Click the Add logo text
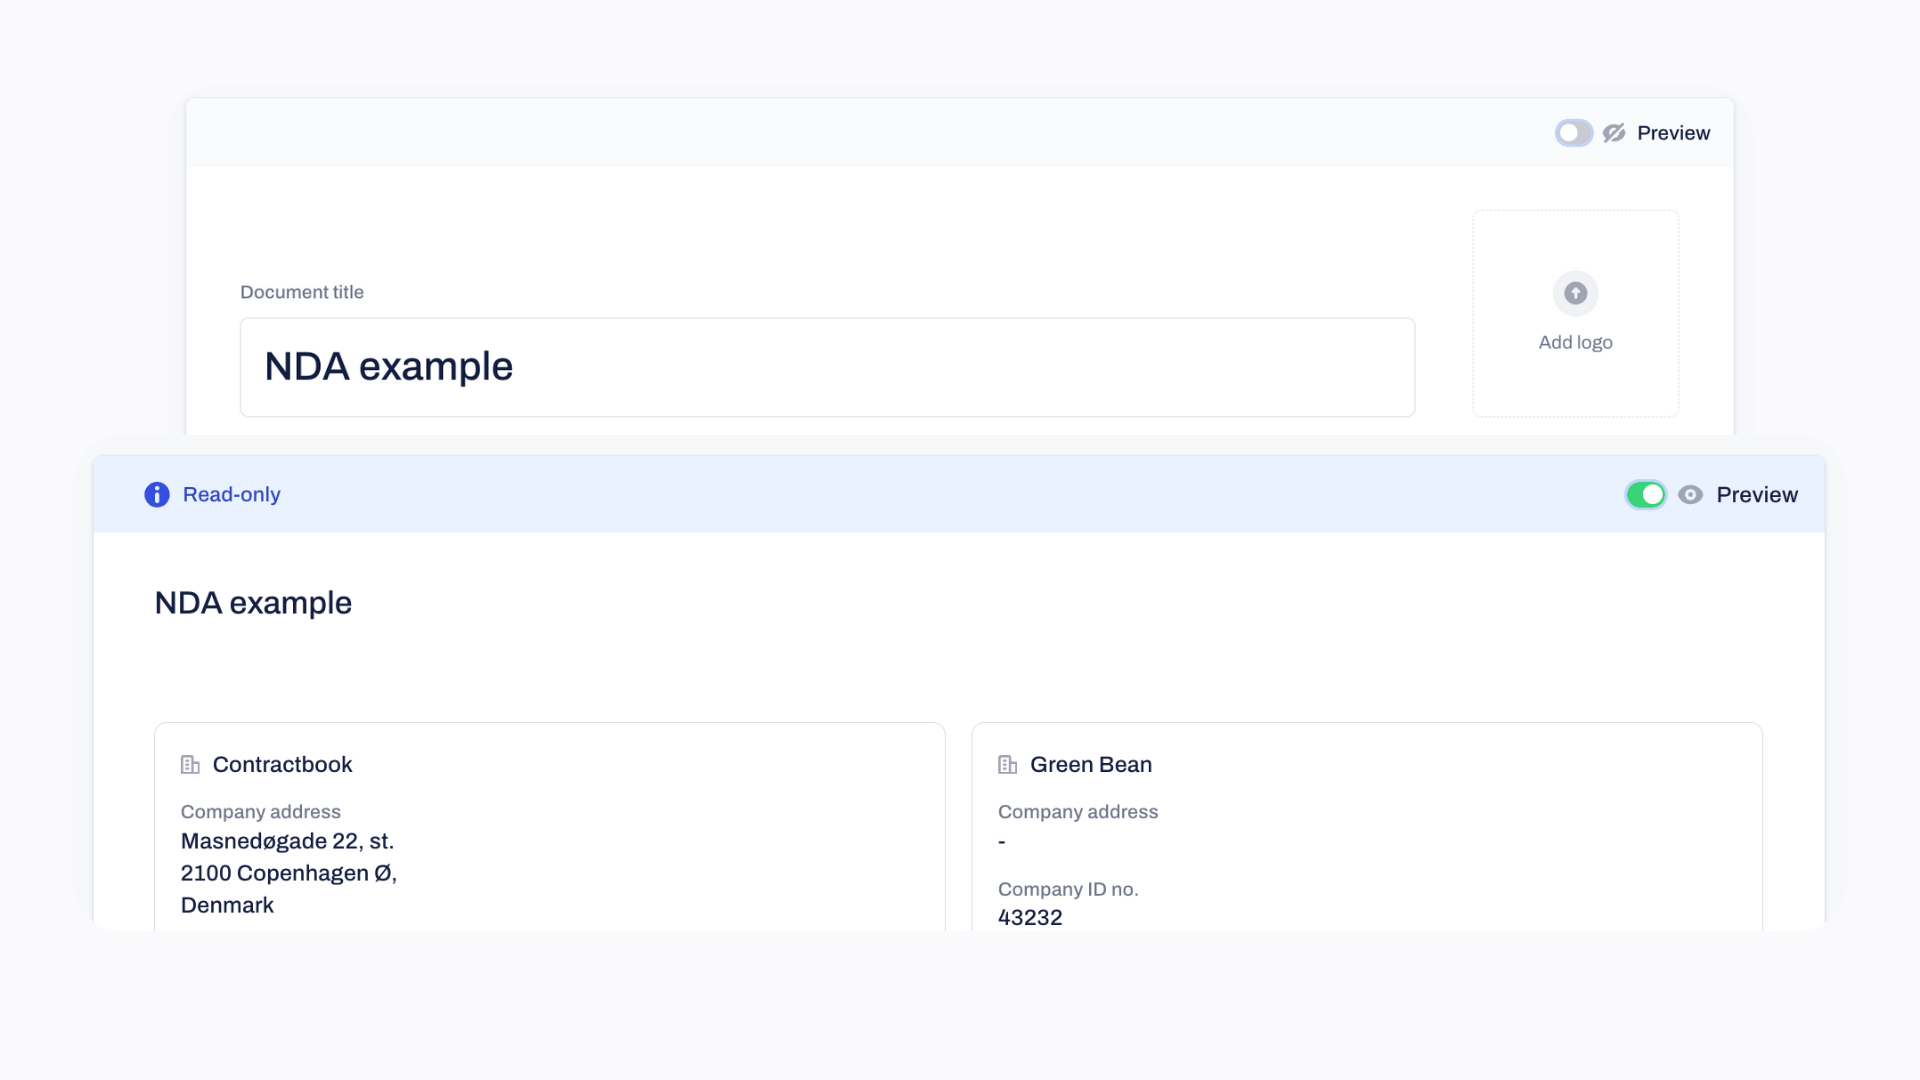Screen dimensions: 1920x1080 tap(1575, 342)
